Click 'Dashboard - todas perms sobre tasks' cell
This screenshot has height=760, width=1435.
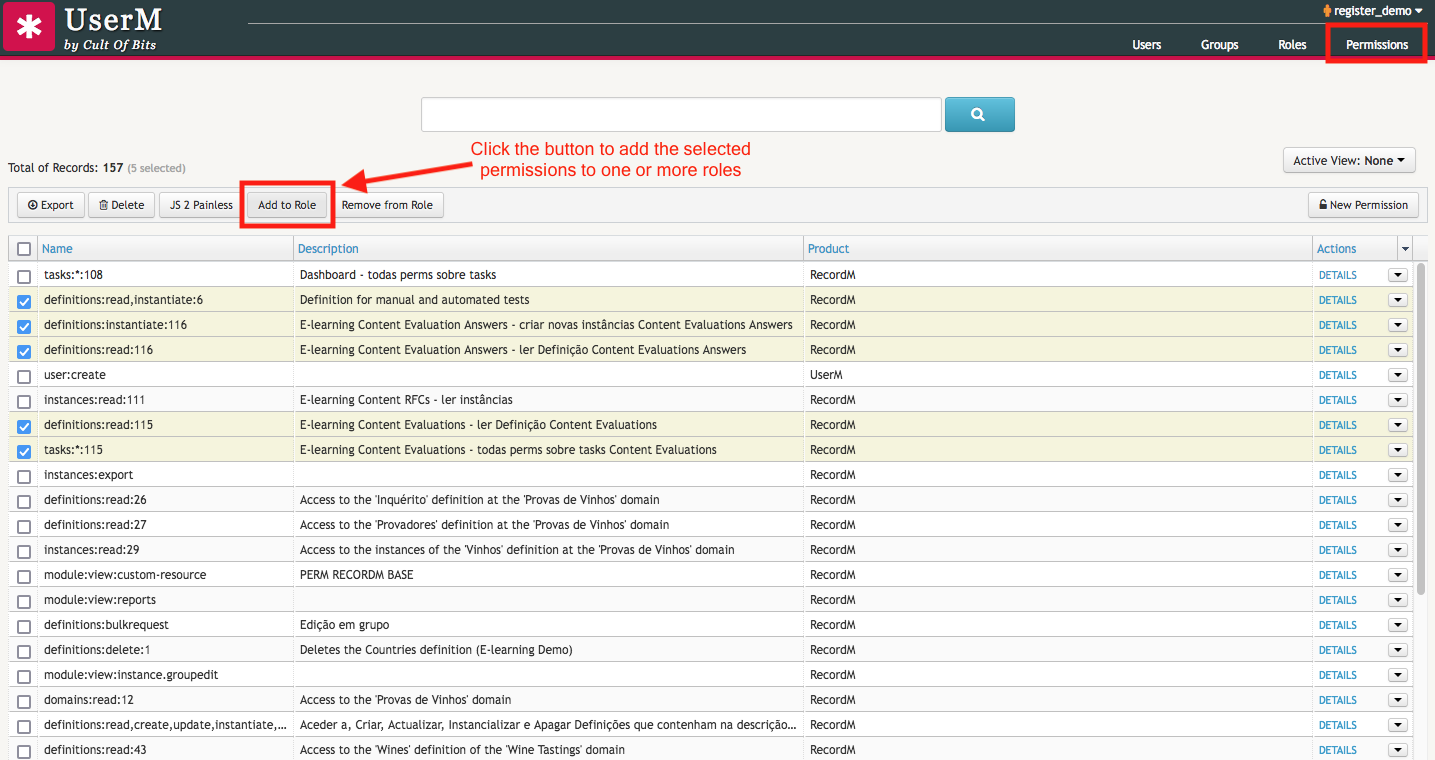tap(549, 275)
